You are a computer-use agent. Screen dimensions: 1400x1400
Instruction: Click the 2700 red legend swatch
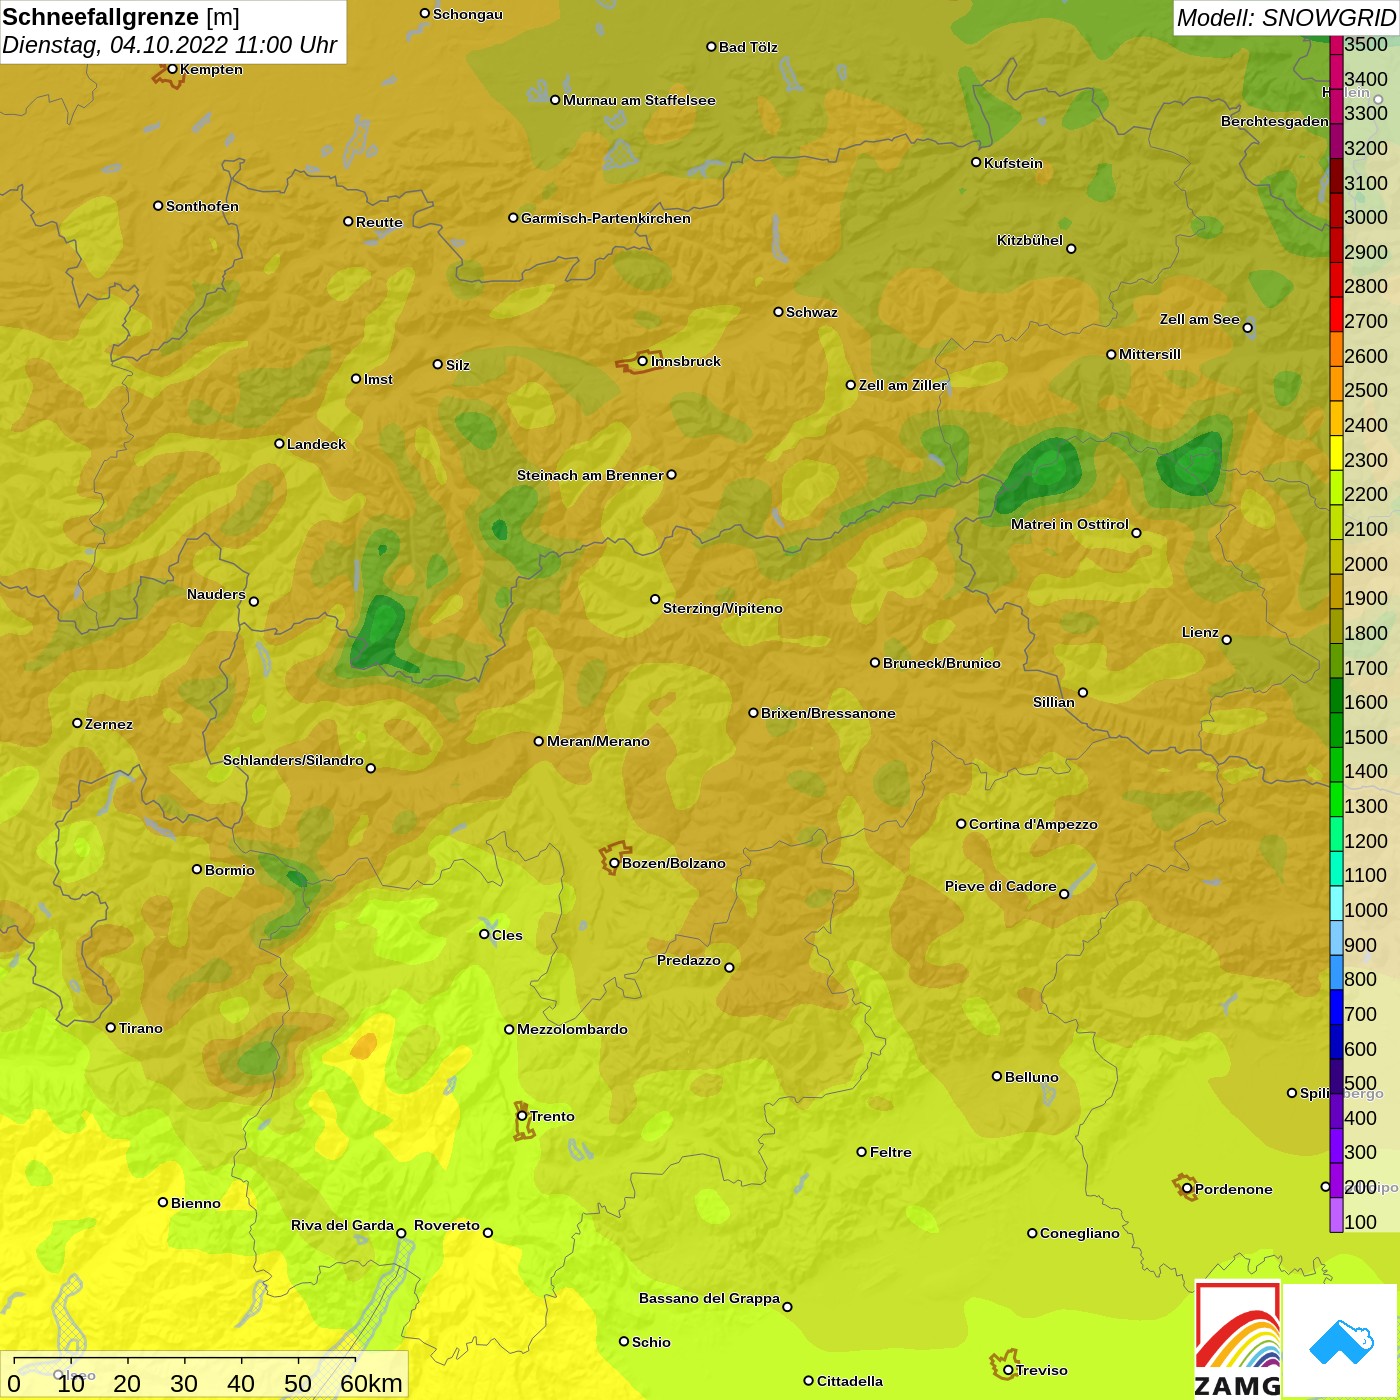click(1336, 314)
